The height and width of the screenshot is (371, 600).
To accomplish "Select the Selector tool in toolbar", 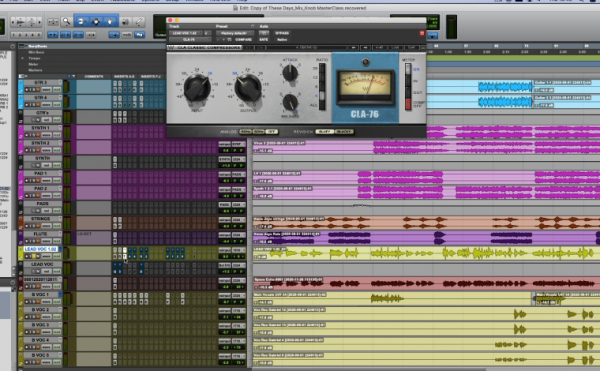I will tap(96, 22).
